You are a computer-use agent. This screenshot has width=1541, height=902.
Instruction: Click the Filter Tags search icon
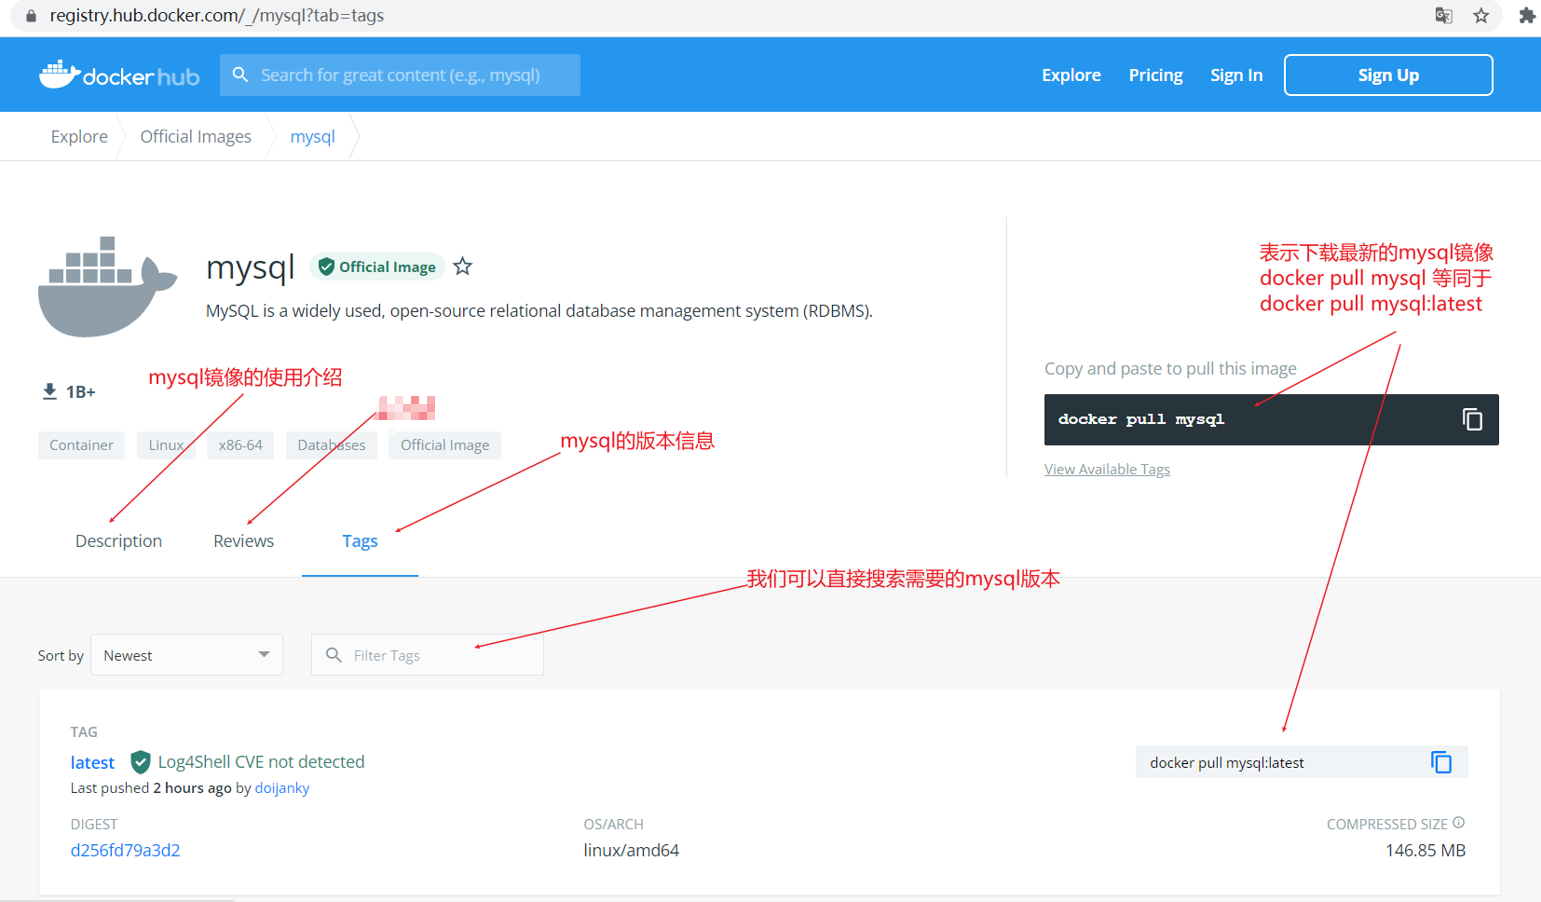(334, 655)
